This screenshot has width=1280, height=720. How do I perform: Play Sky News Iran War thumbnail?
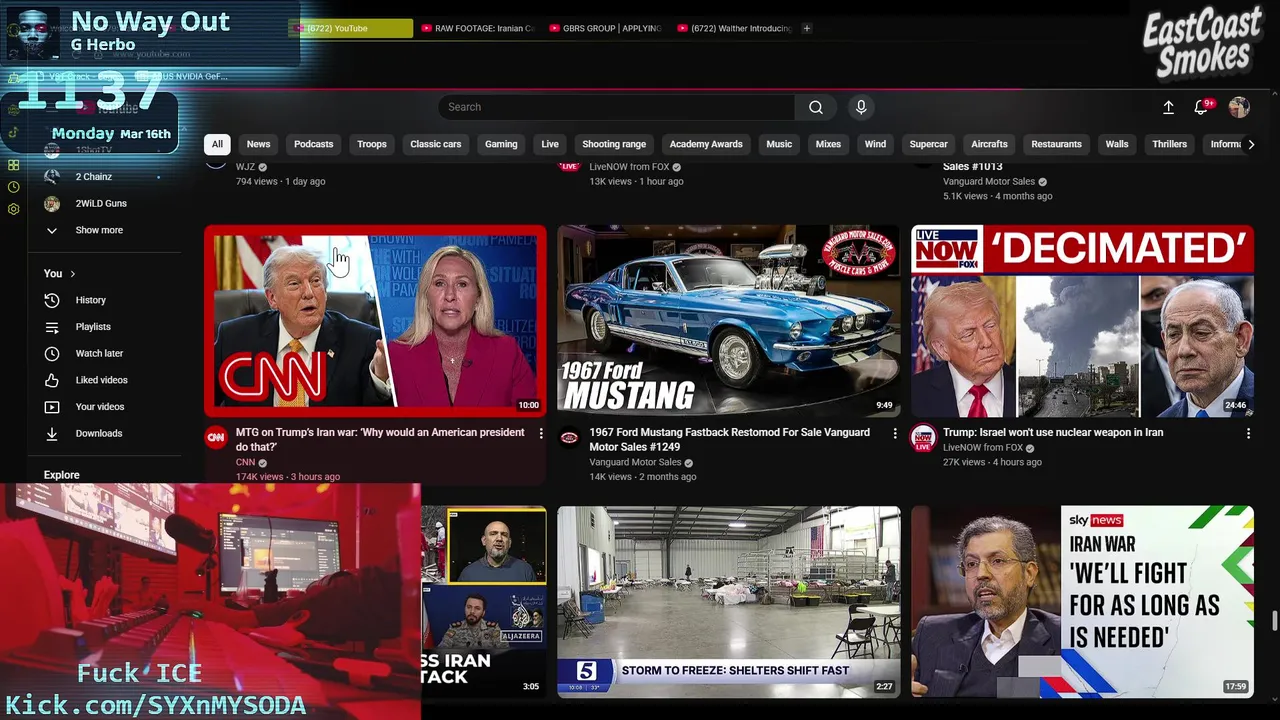(x=1082, y=602)
